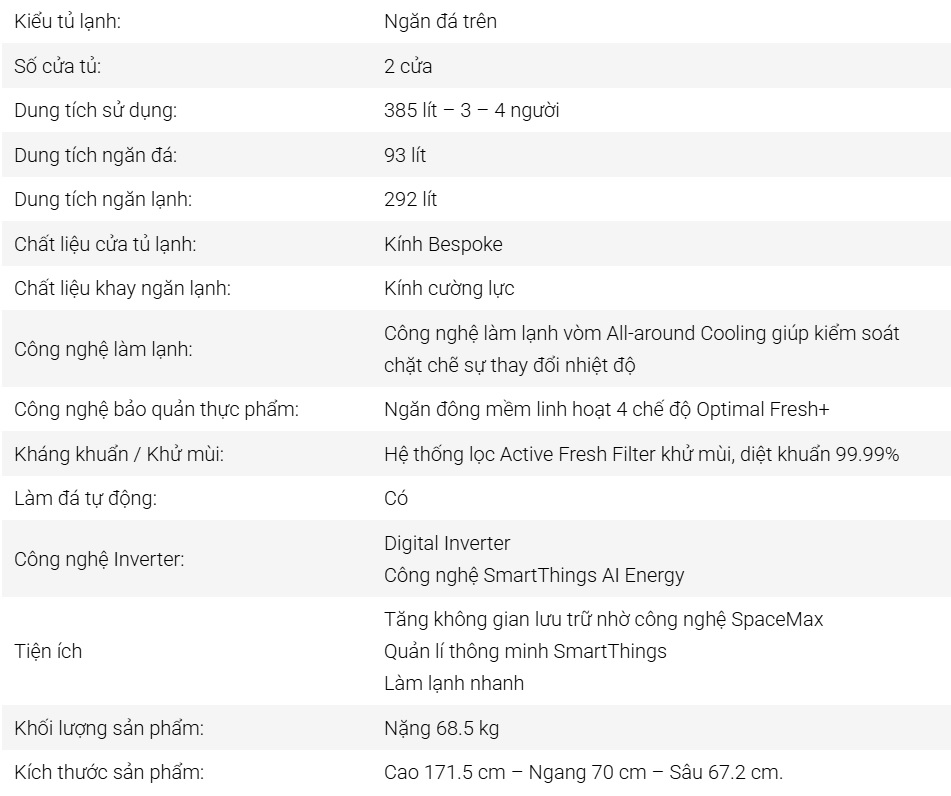The image size is (951, 796).
Task: Click the SpaceMax storage technology line
Action: [x=603, y=619]
